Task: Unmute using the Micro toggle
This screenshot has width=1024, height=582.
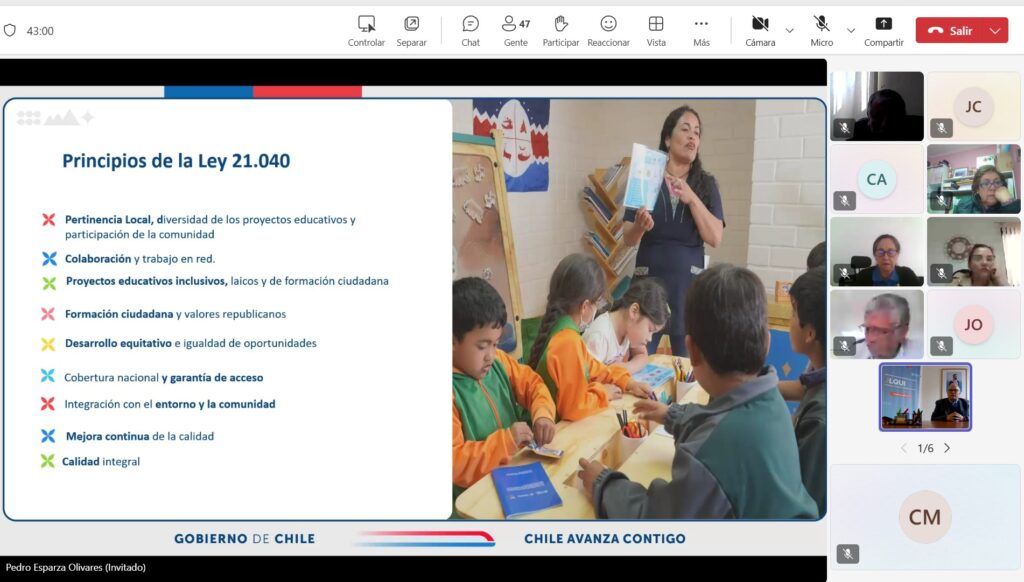Action: (x=821, y=30)
